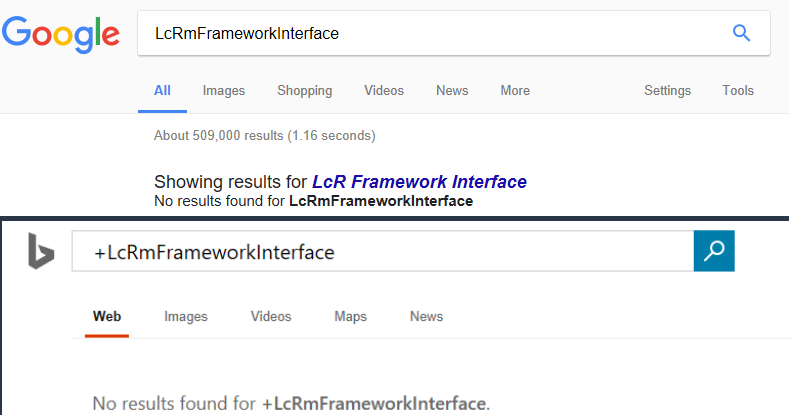Screen dimensions: 792x415
Task: Focus the Bing search input field
Action: pyautogui.click(x=383, y=251)
